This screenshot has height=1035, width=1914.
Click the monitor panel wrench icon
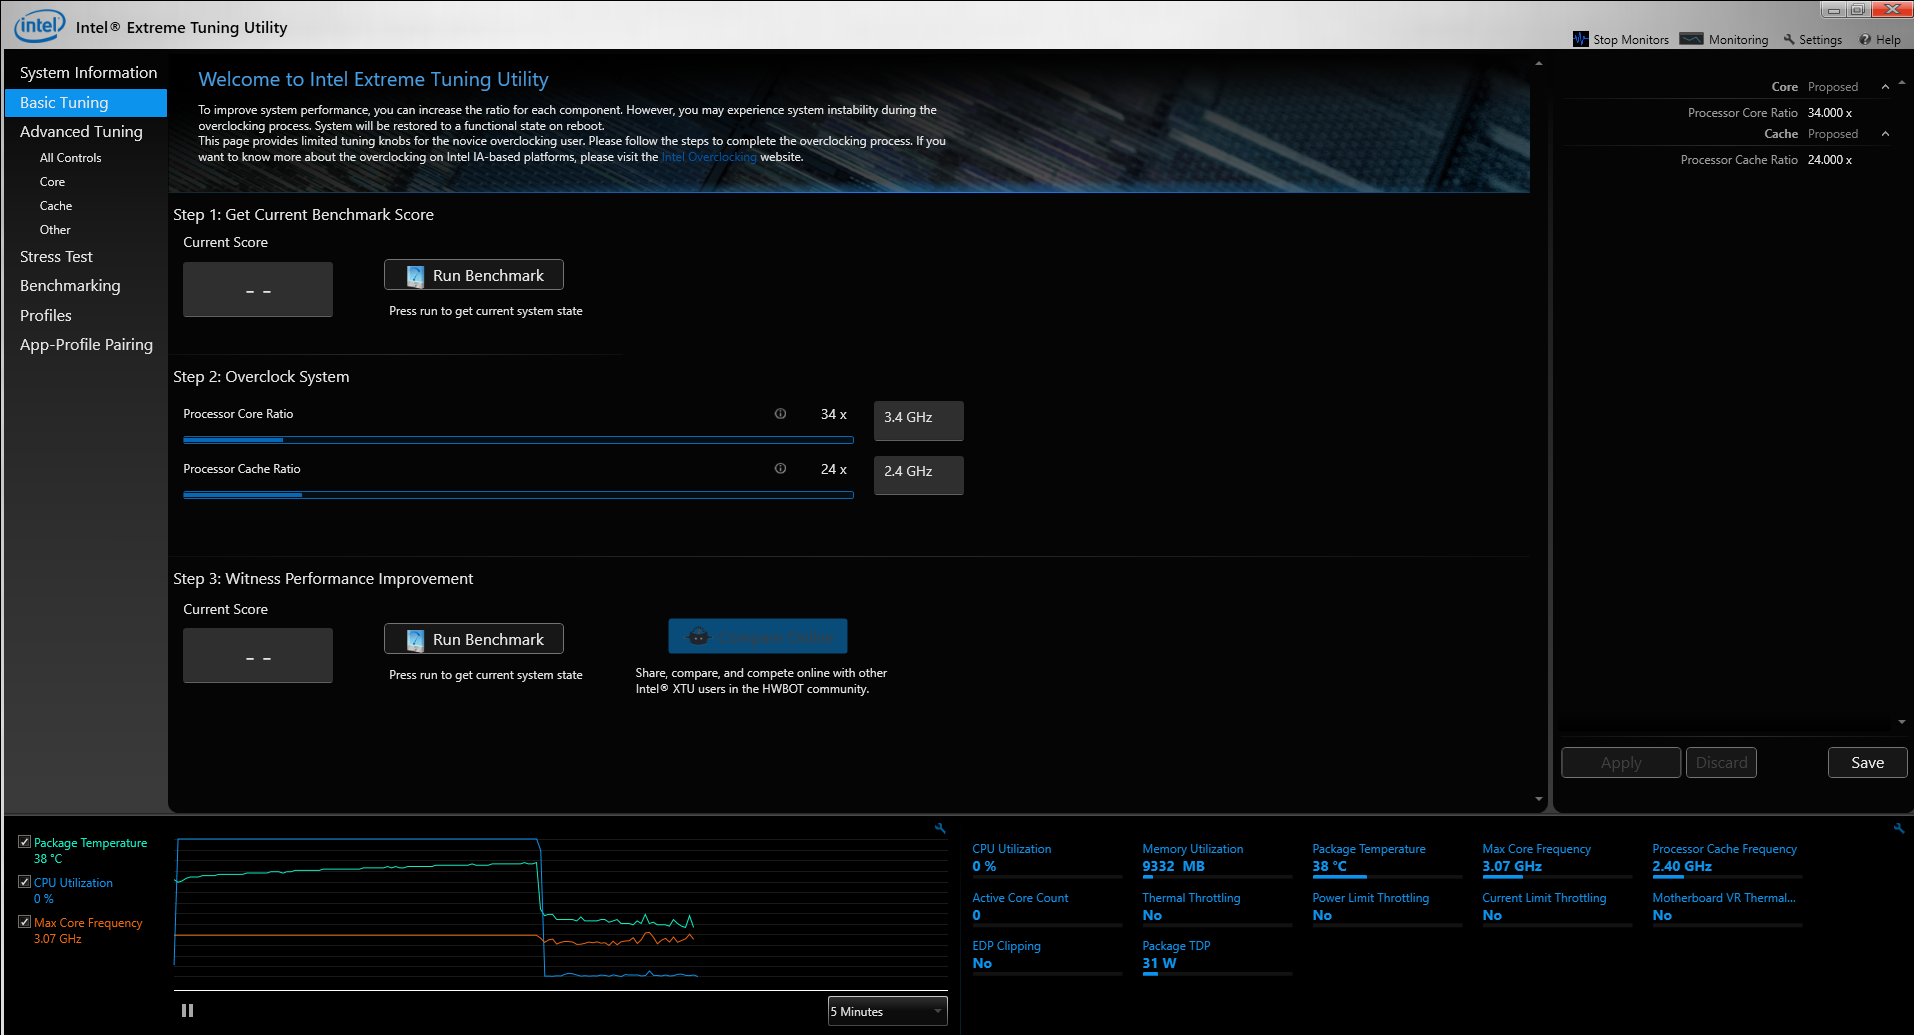(x=1899, y=828)
